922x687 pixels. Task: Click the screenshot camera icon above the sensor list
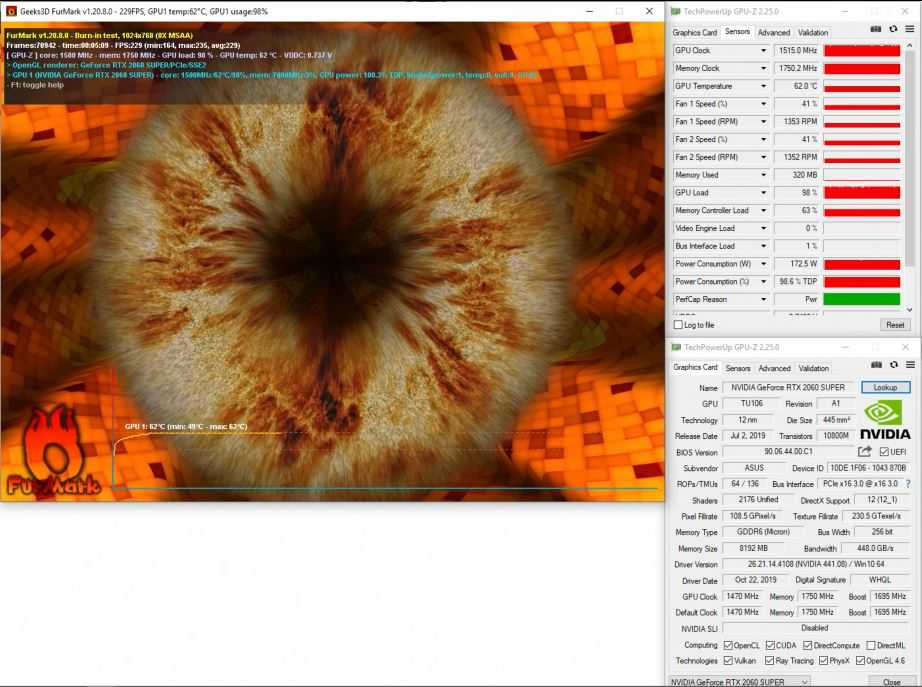(x=877, y=29)
